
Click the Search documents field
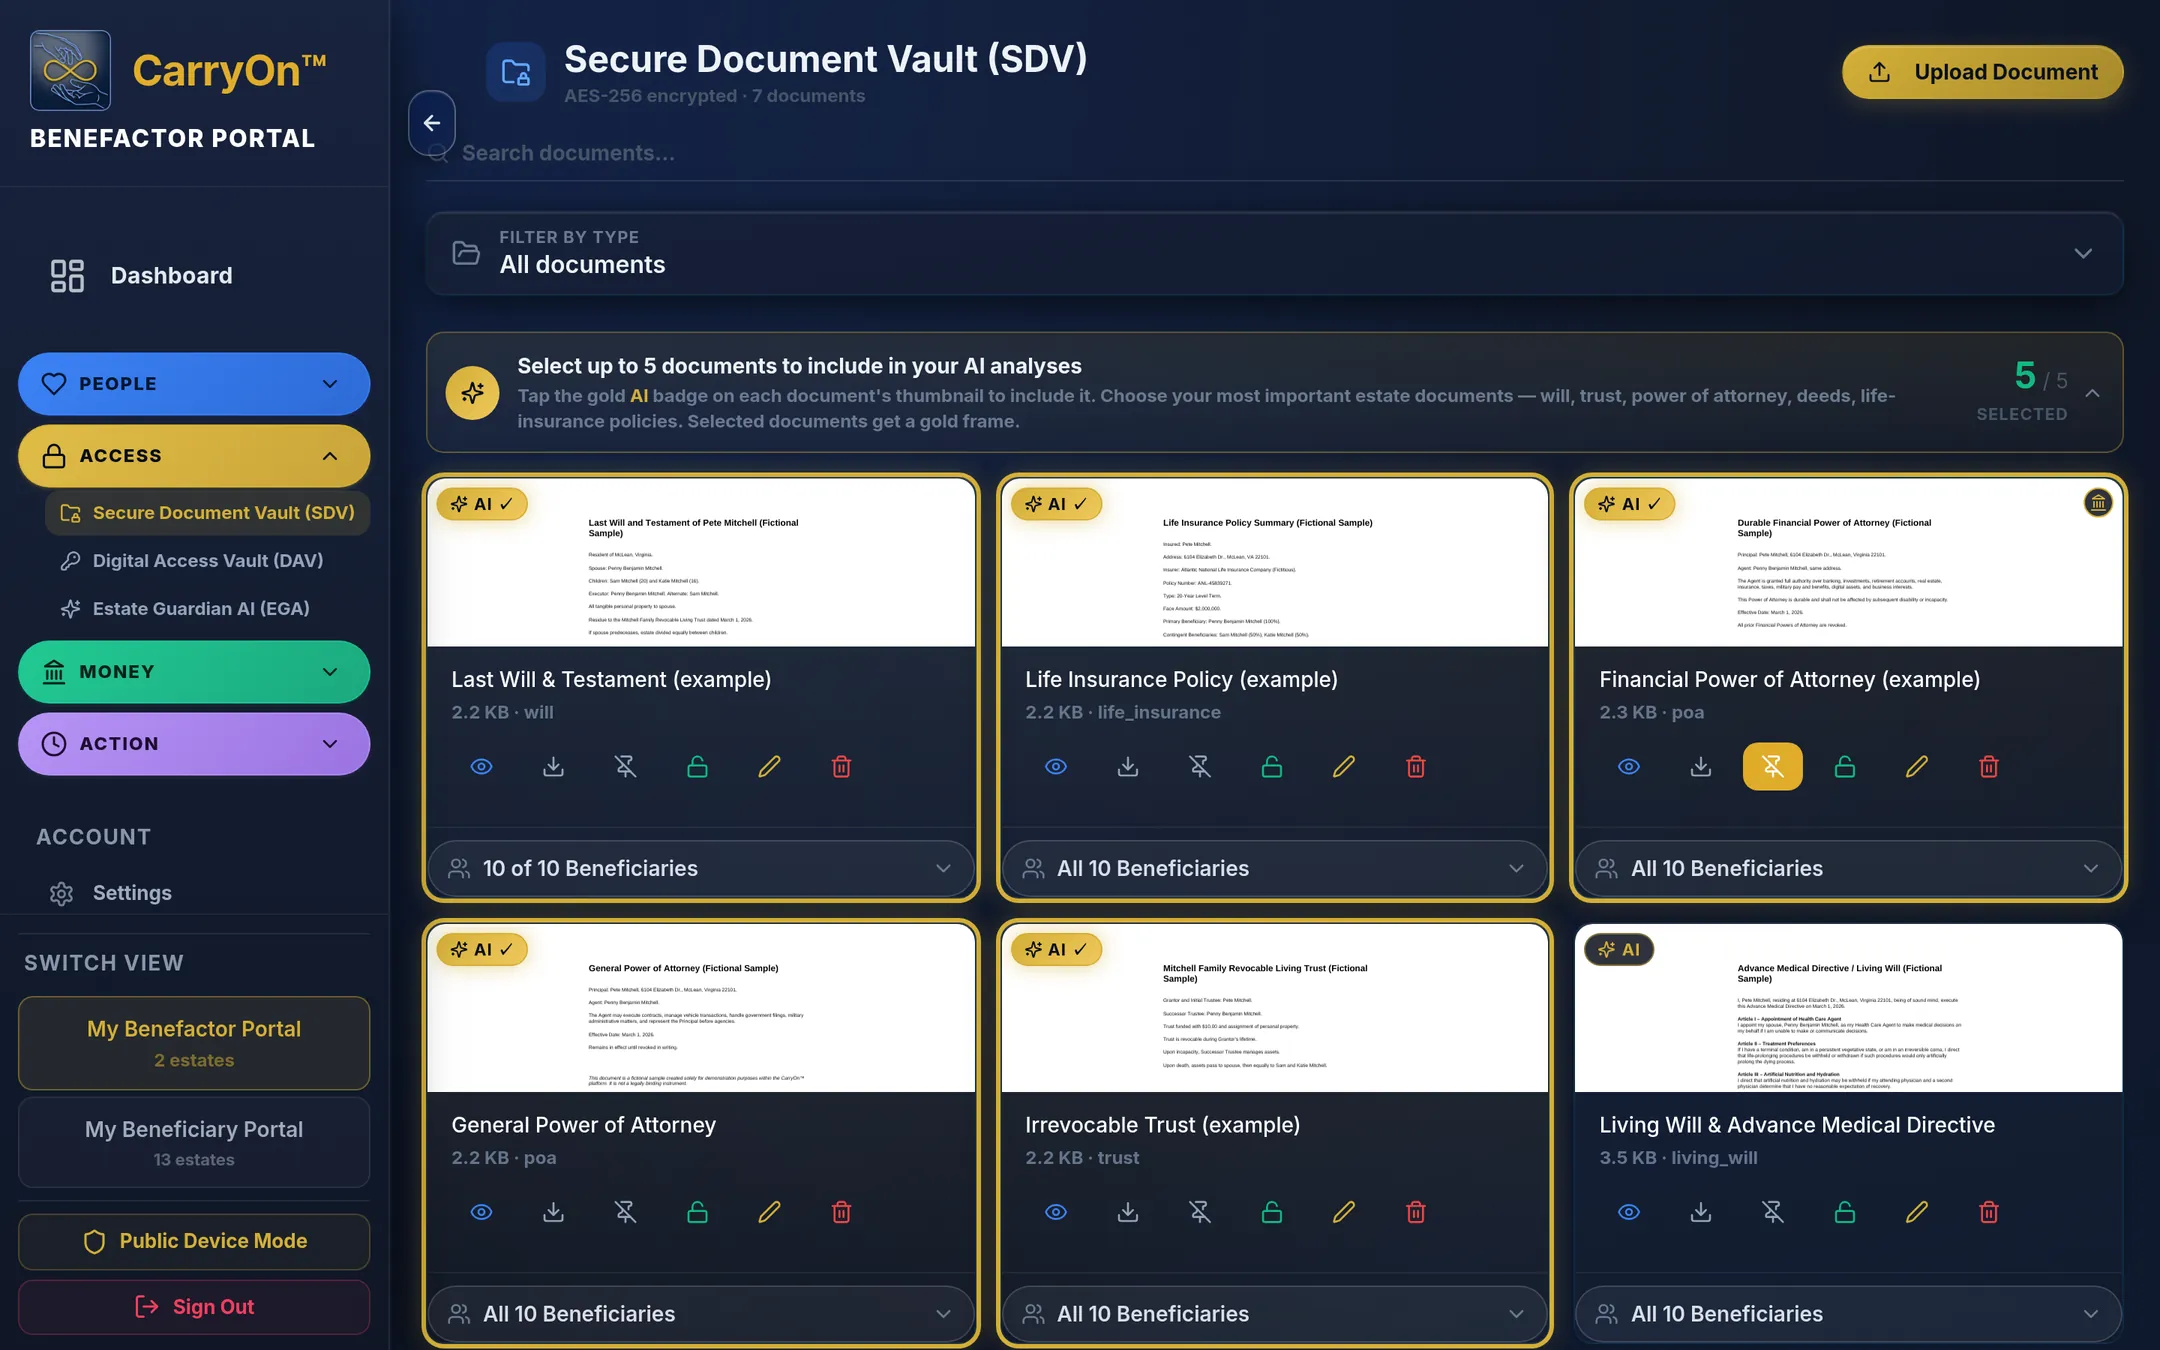(1274, 153)
